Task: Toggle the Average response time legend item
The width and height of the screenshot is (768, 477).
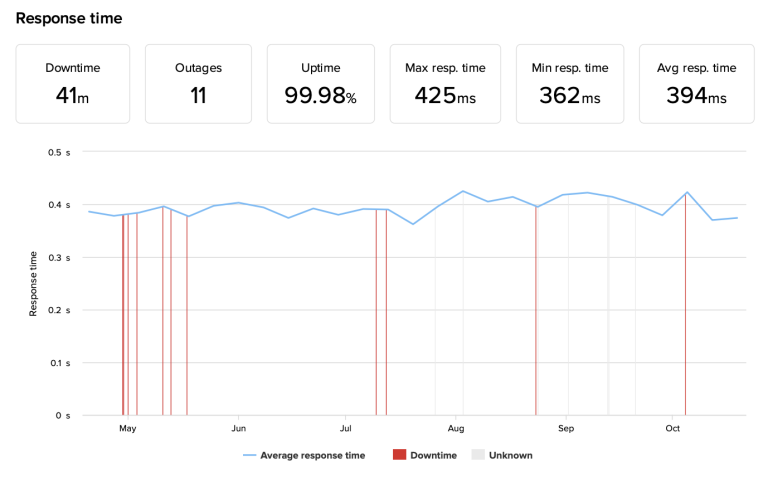Action: (x=304, y=455)
